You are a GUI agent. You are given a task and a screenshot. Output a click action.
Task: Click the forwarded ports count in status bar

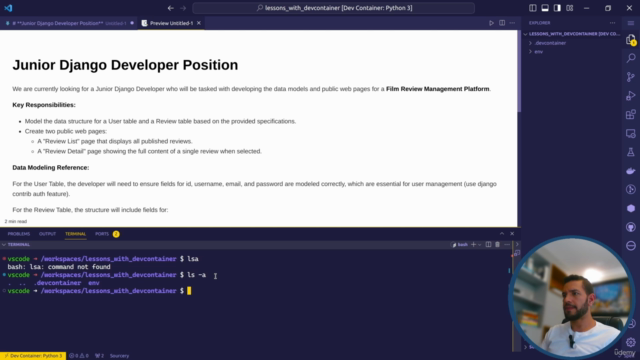[x=99, y=356]
